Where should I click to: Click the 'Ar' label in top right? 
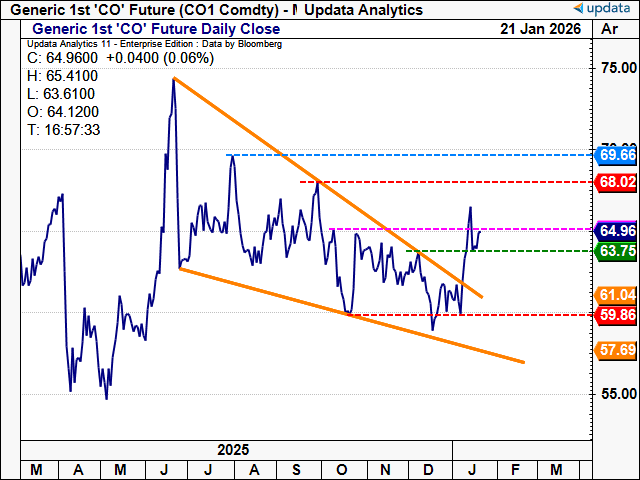point(612,30)
